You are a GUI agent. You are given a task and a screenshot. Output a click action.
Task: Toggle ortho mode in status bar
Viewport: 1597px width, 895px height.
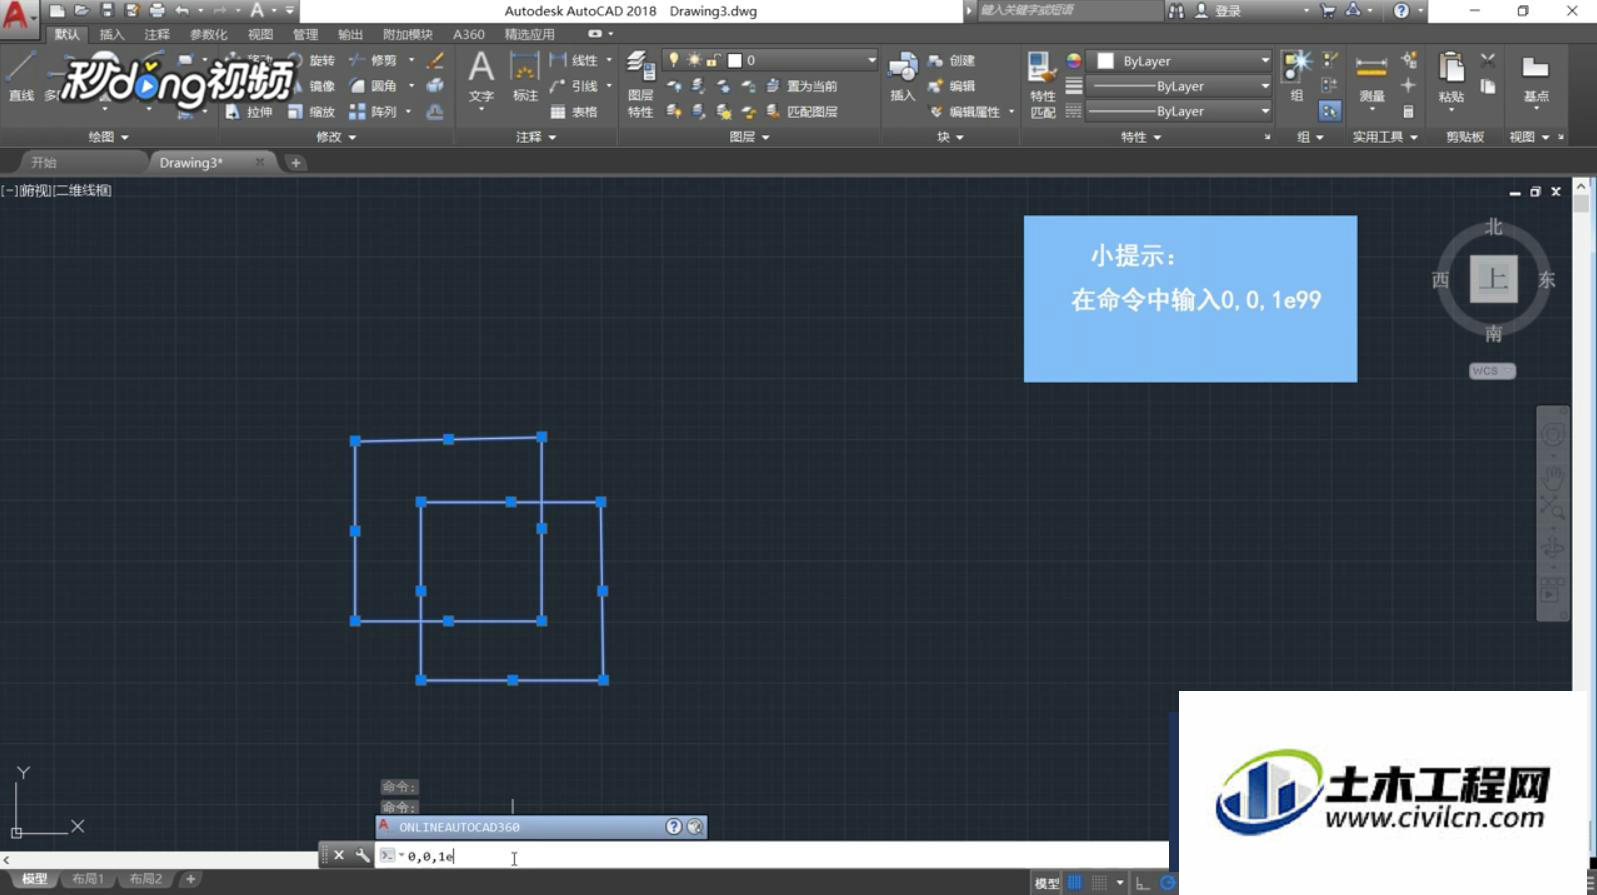1142,882
